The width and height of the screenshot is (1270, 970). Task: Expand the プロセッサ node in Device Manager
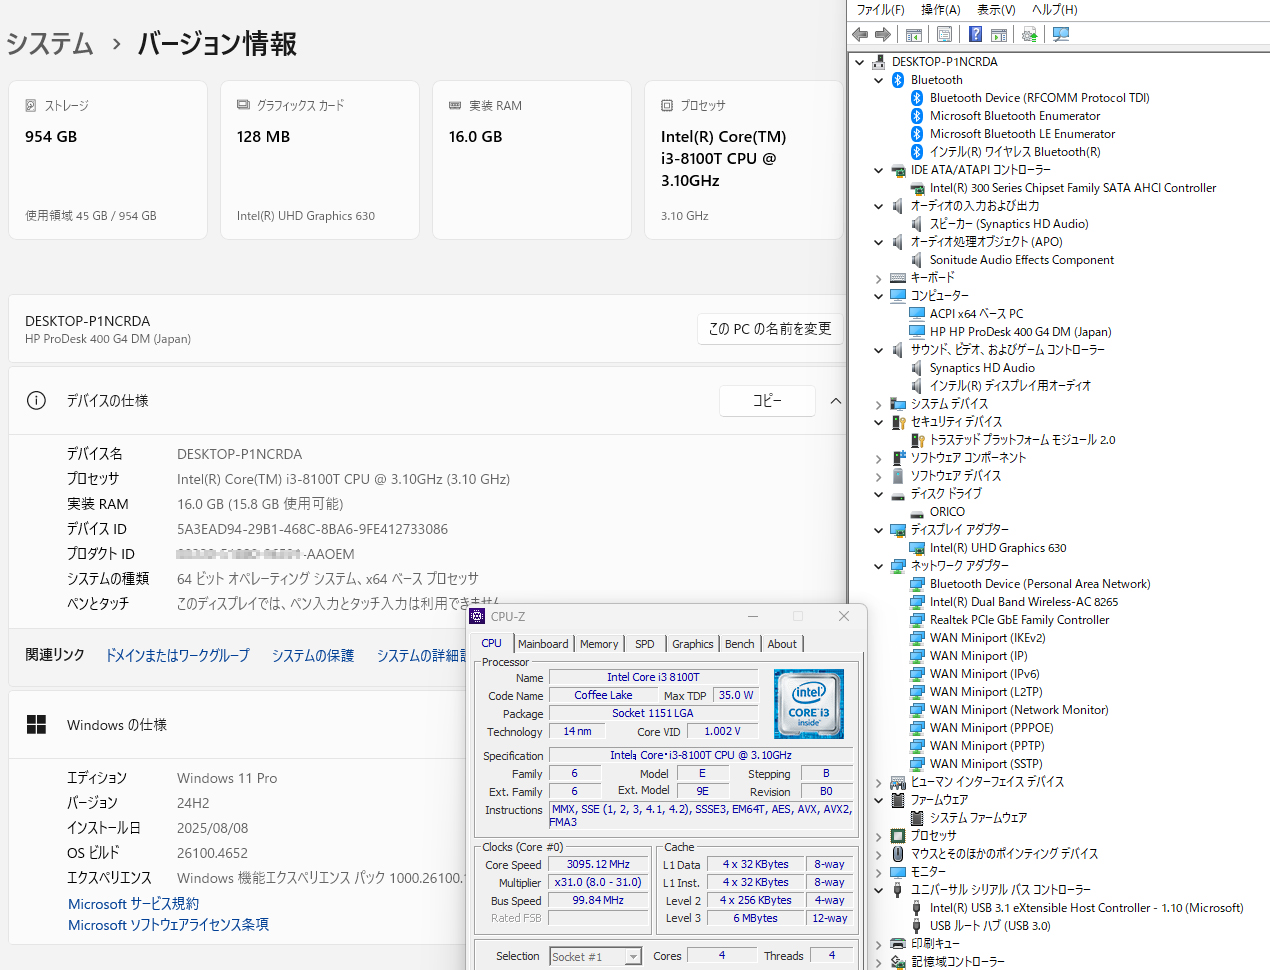pyautogui.click(x=879, y=836)
